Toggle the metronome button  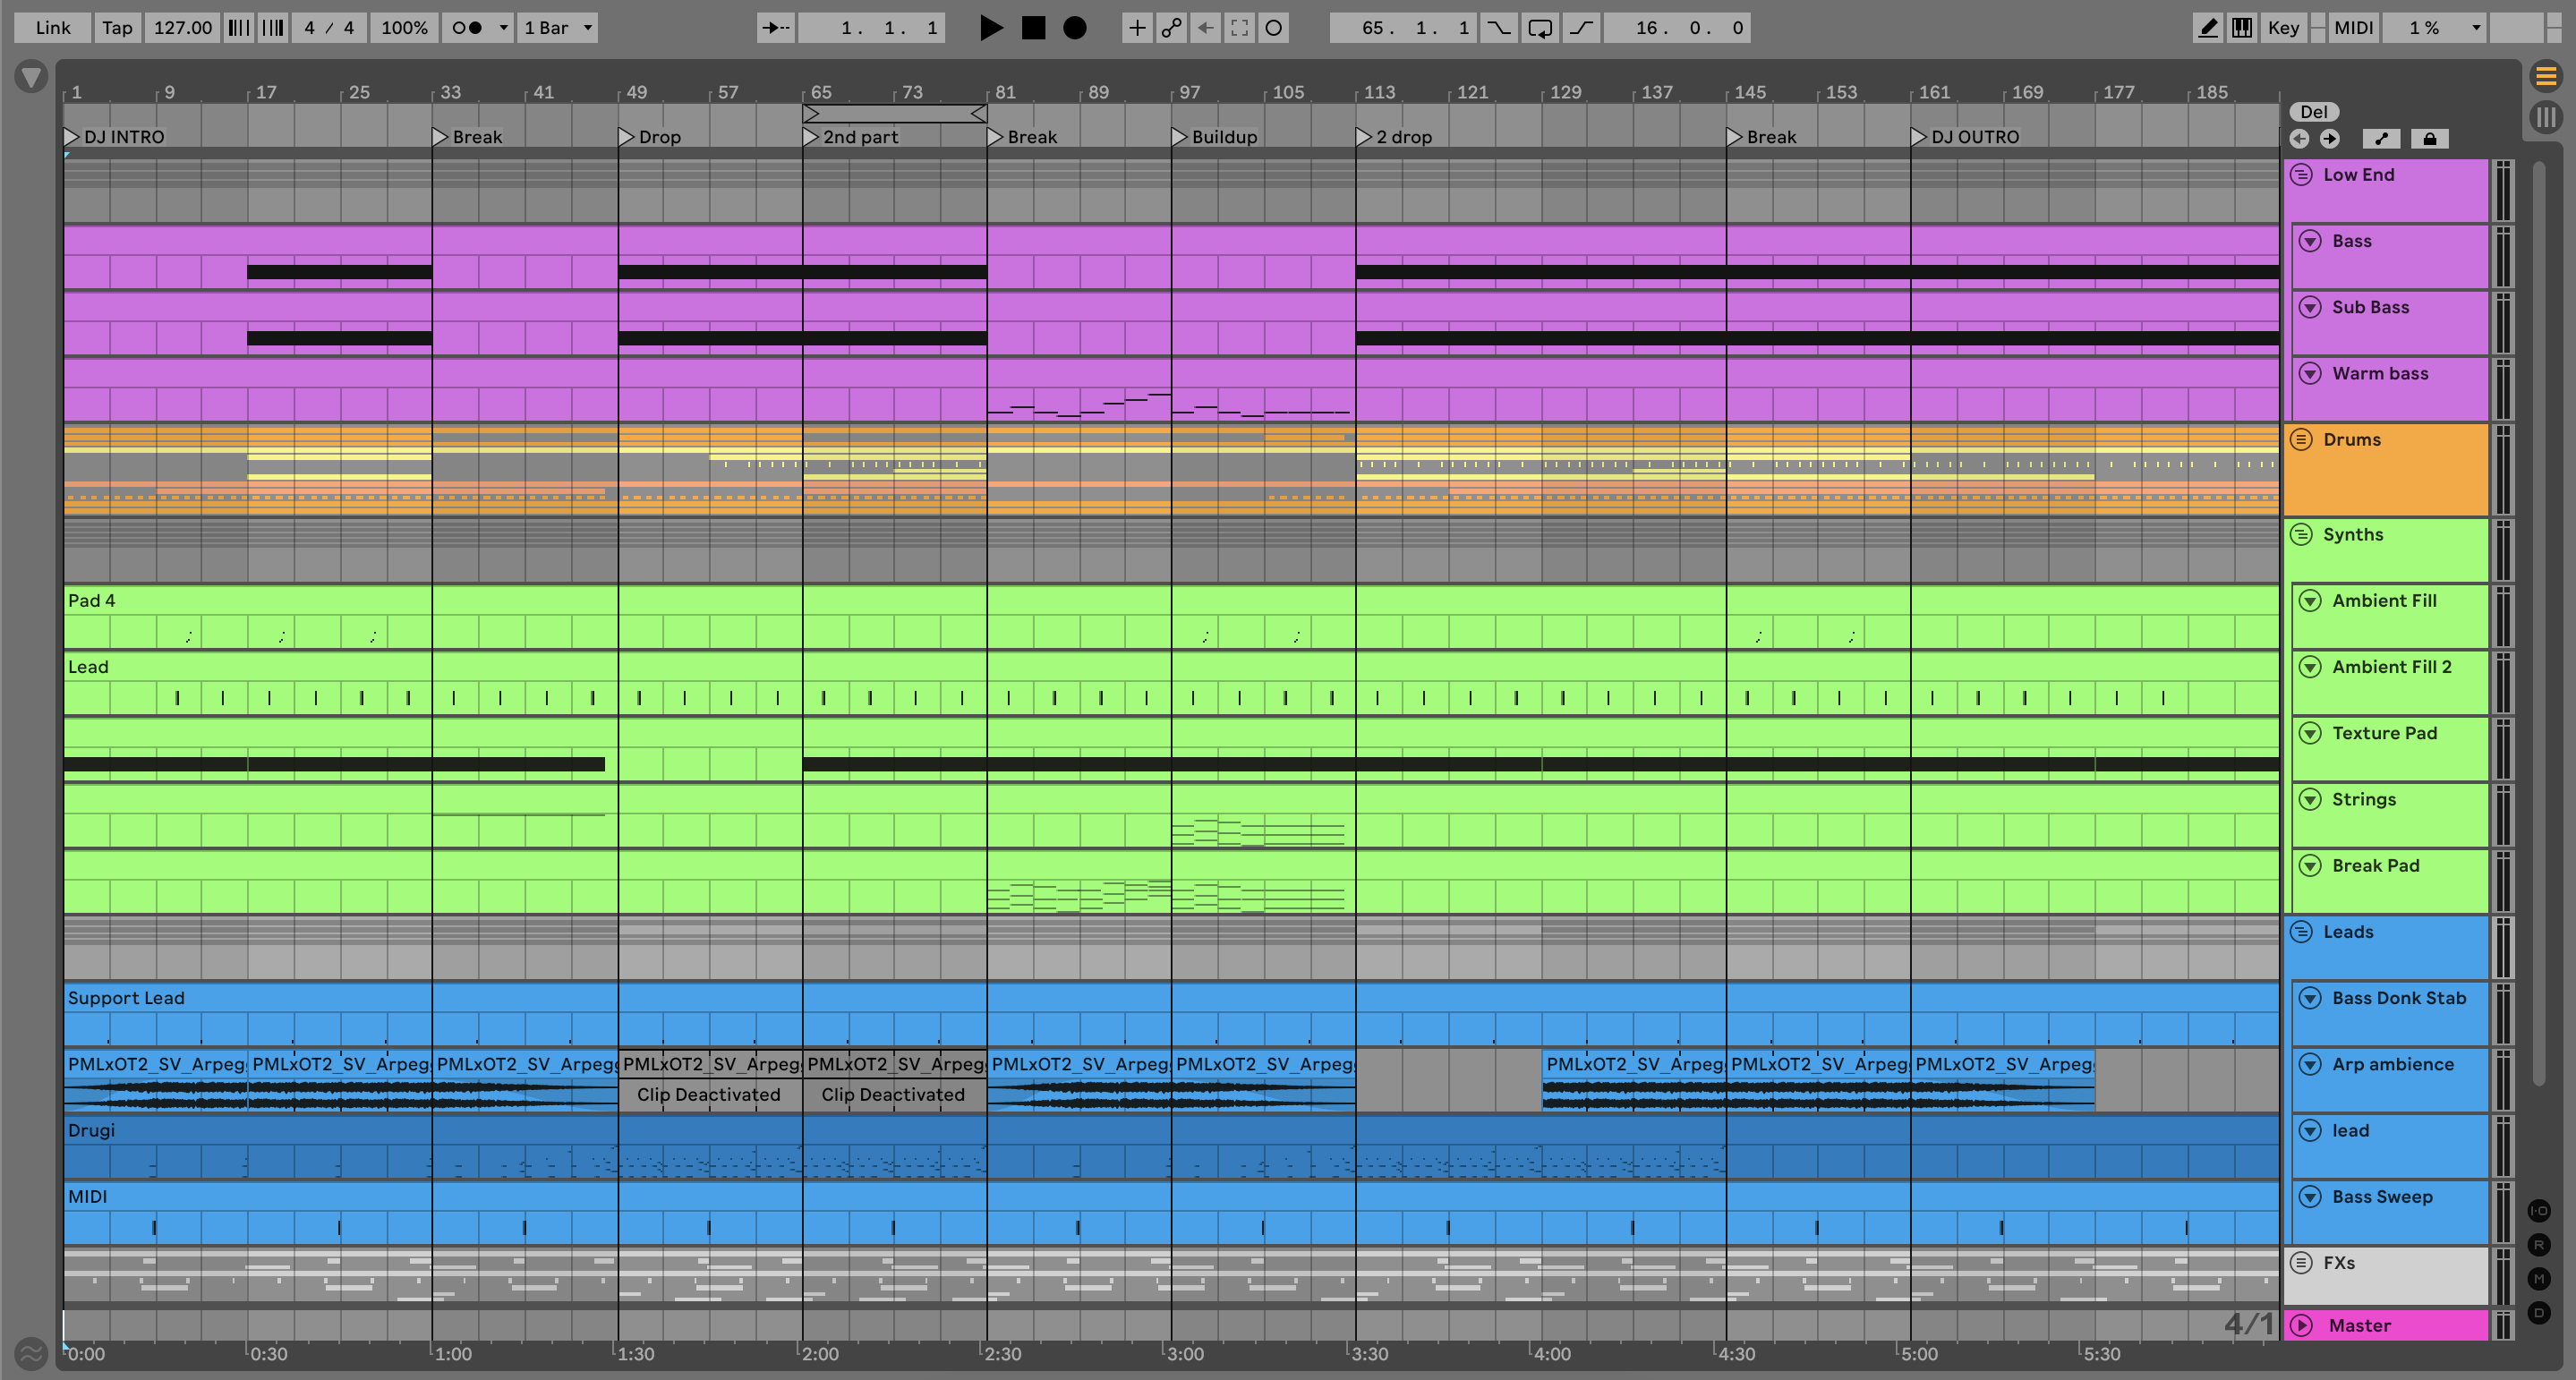(466, 28)
